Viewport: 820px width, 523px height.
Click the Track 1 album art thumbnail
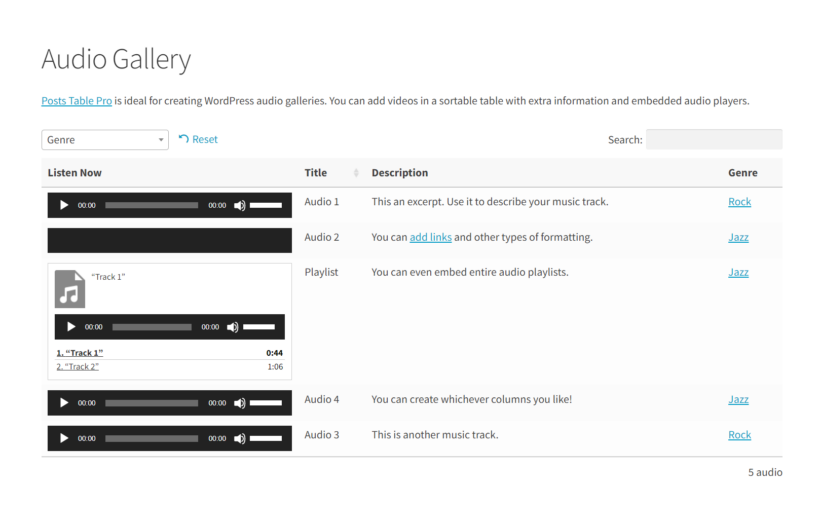click(x=70, y=289)
